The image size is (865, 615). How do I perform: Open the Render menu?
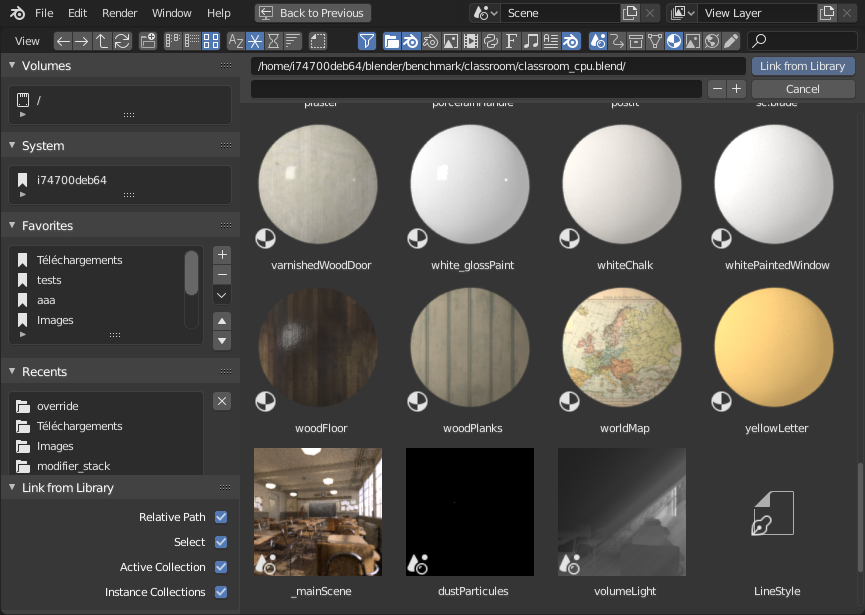pos(120,13)
